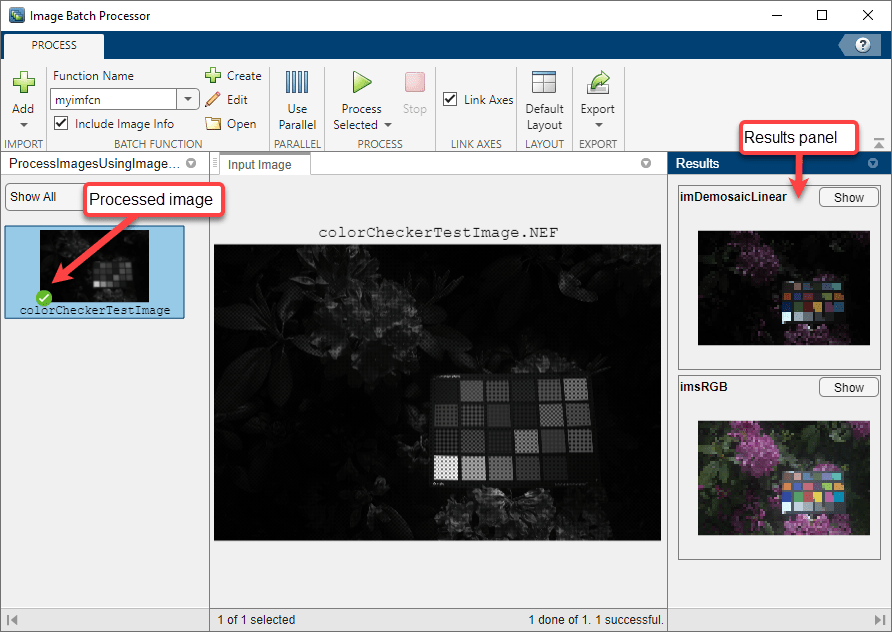Select the colorCheckerTestImage thumbnail
The width and height of the screenshot is (892, 632).
point(94,267)
